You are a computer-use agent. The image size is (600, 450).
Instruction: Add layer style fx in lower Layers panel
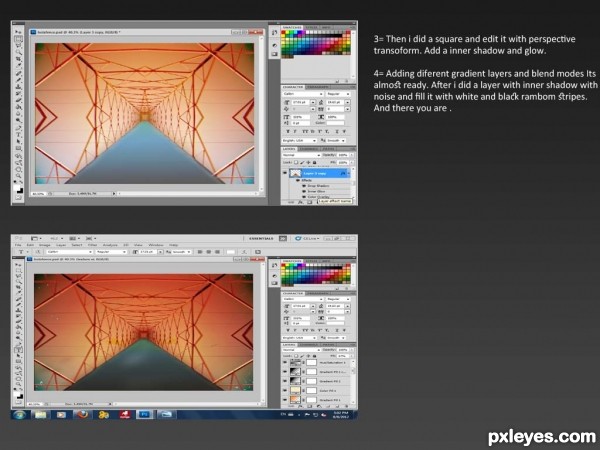(x=301, y=406)
